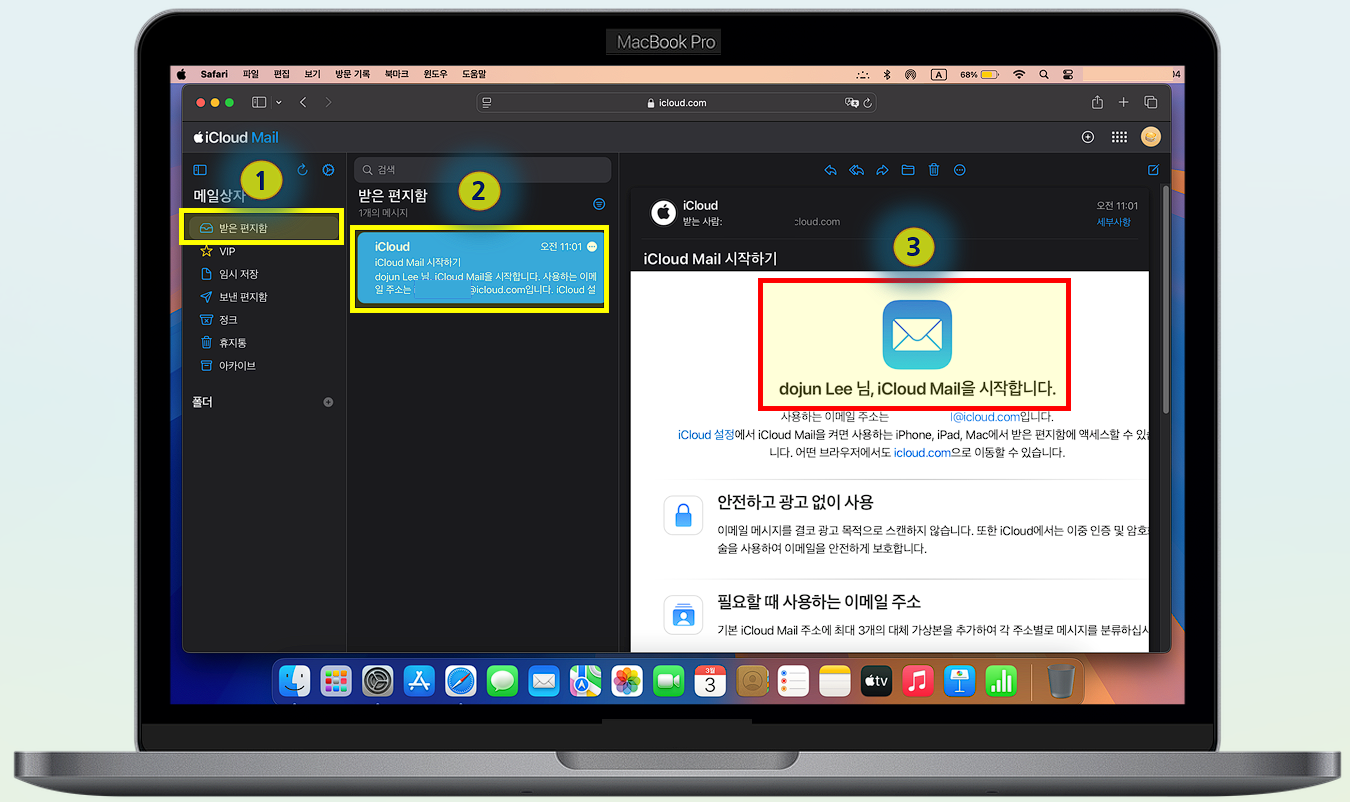This screenshot has width=1350, height=802.
Task: Open Wi-Fi menu in menu bar
Action: 1019,74
